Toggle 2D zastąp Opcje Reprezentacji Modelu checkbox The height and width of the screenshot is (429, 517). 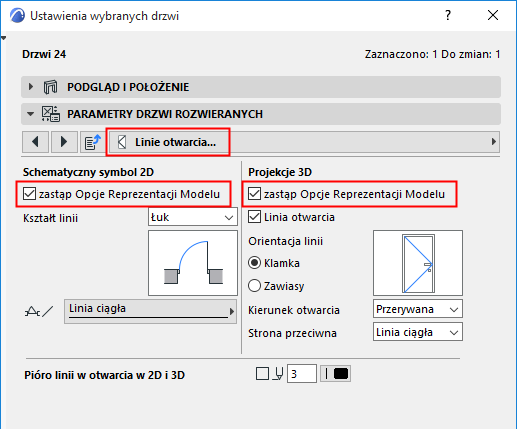(29, 194)
